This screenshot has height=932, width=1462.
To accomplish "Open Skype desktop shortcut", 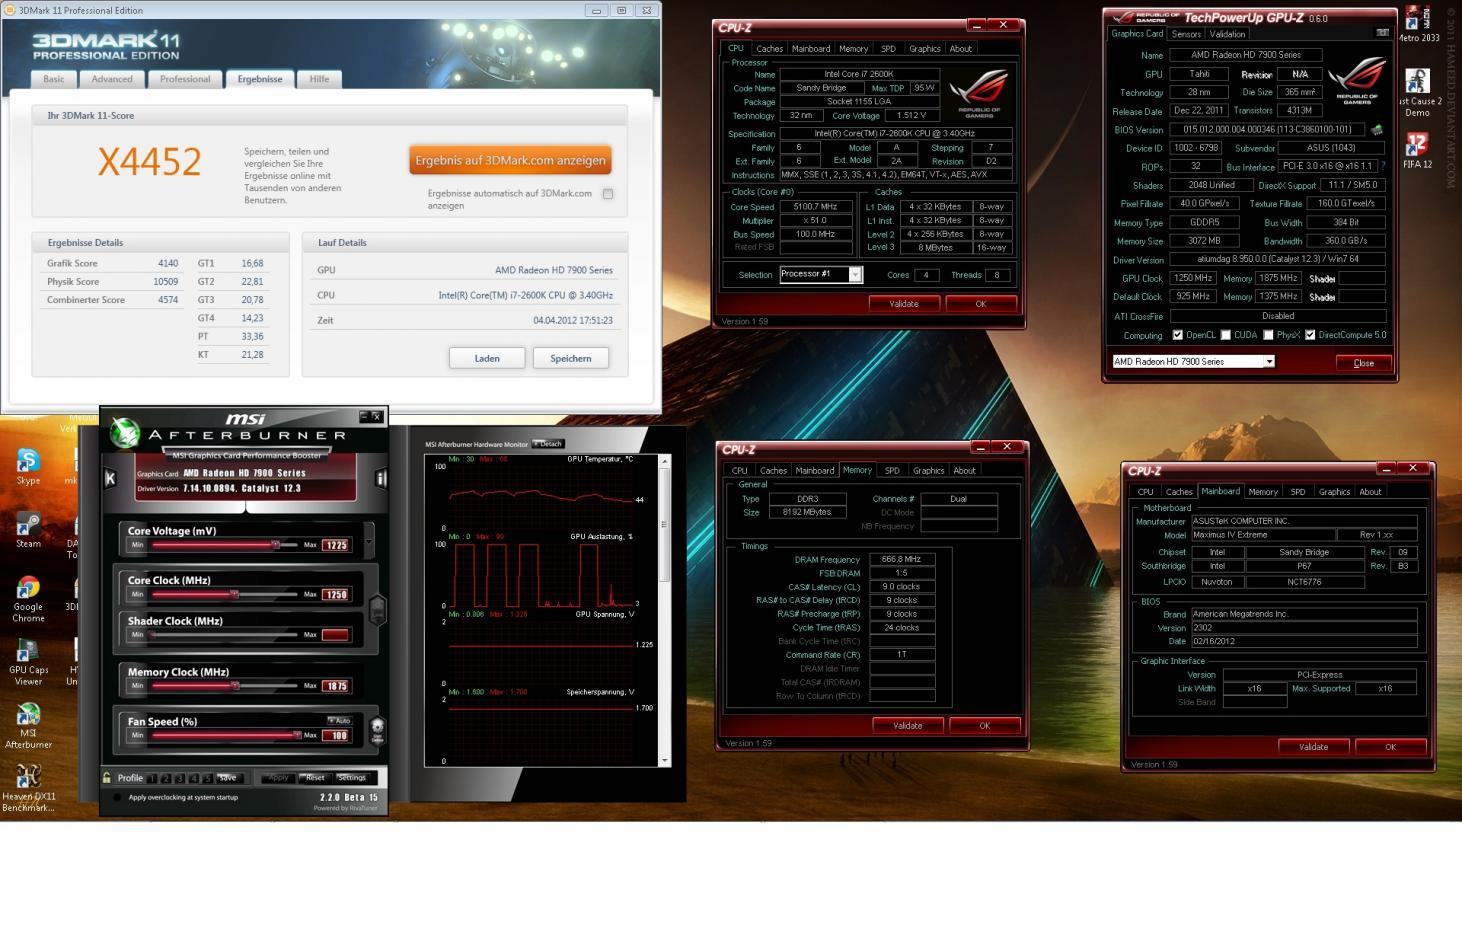I will [x=28, y=466].
